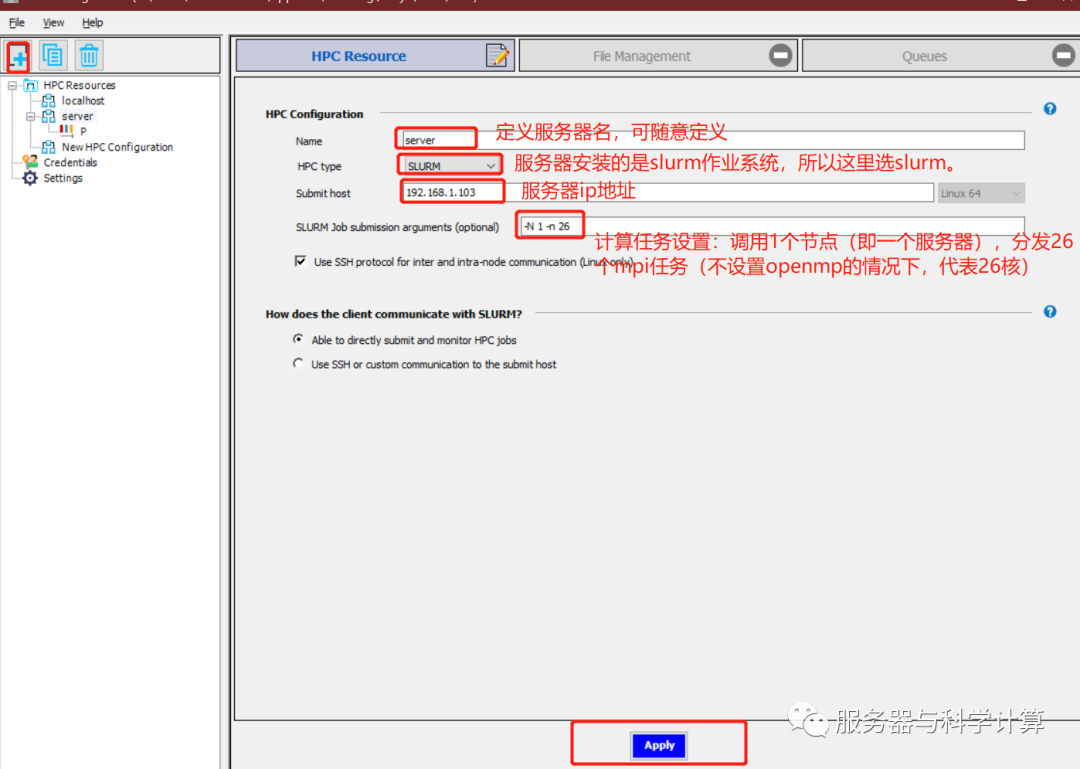The image size is (1080, 769).
Task: Switch to the File Management tab
Action: 658,55
